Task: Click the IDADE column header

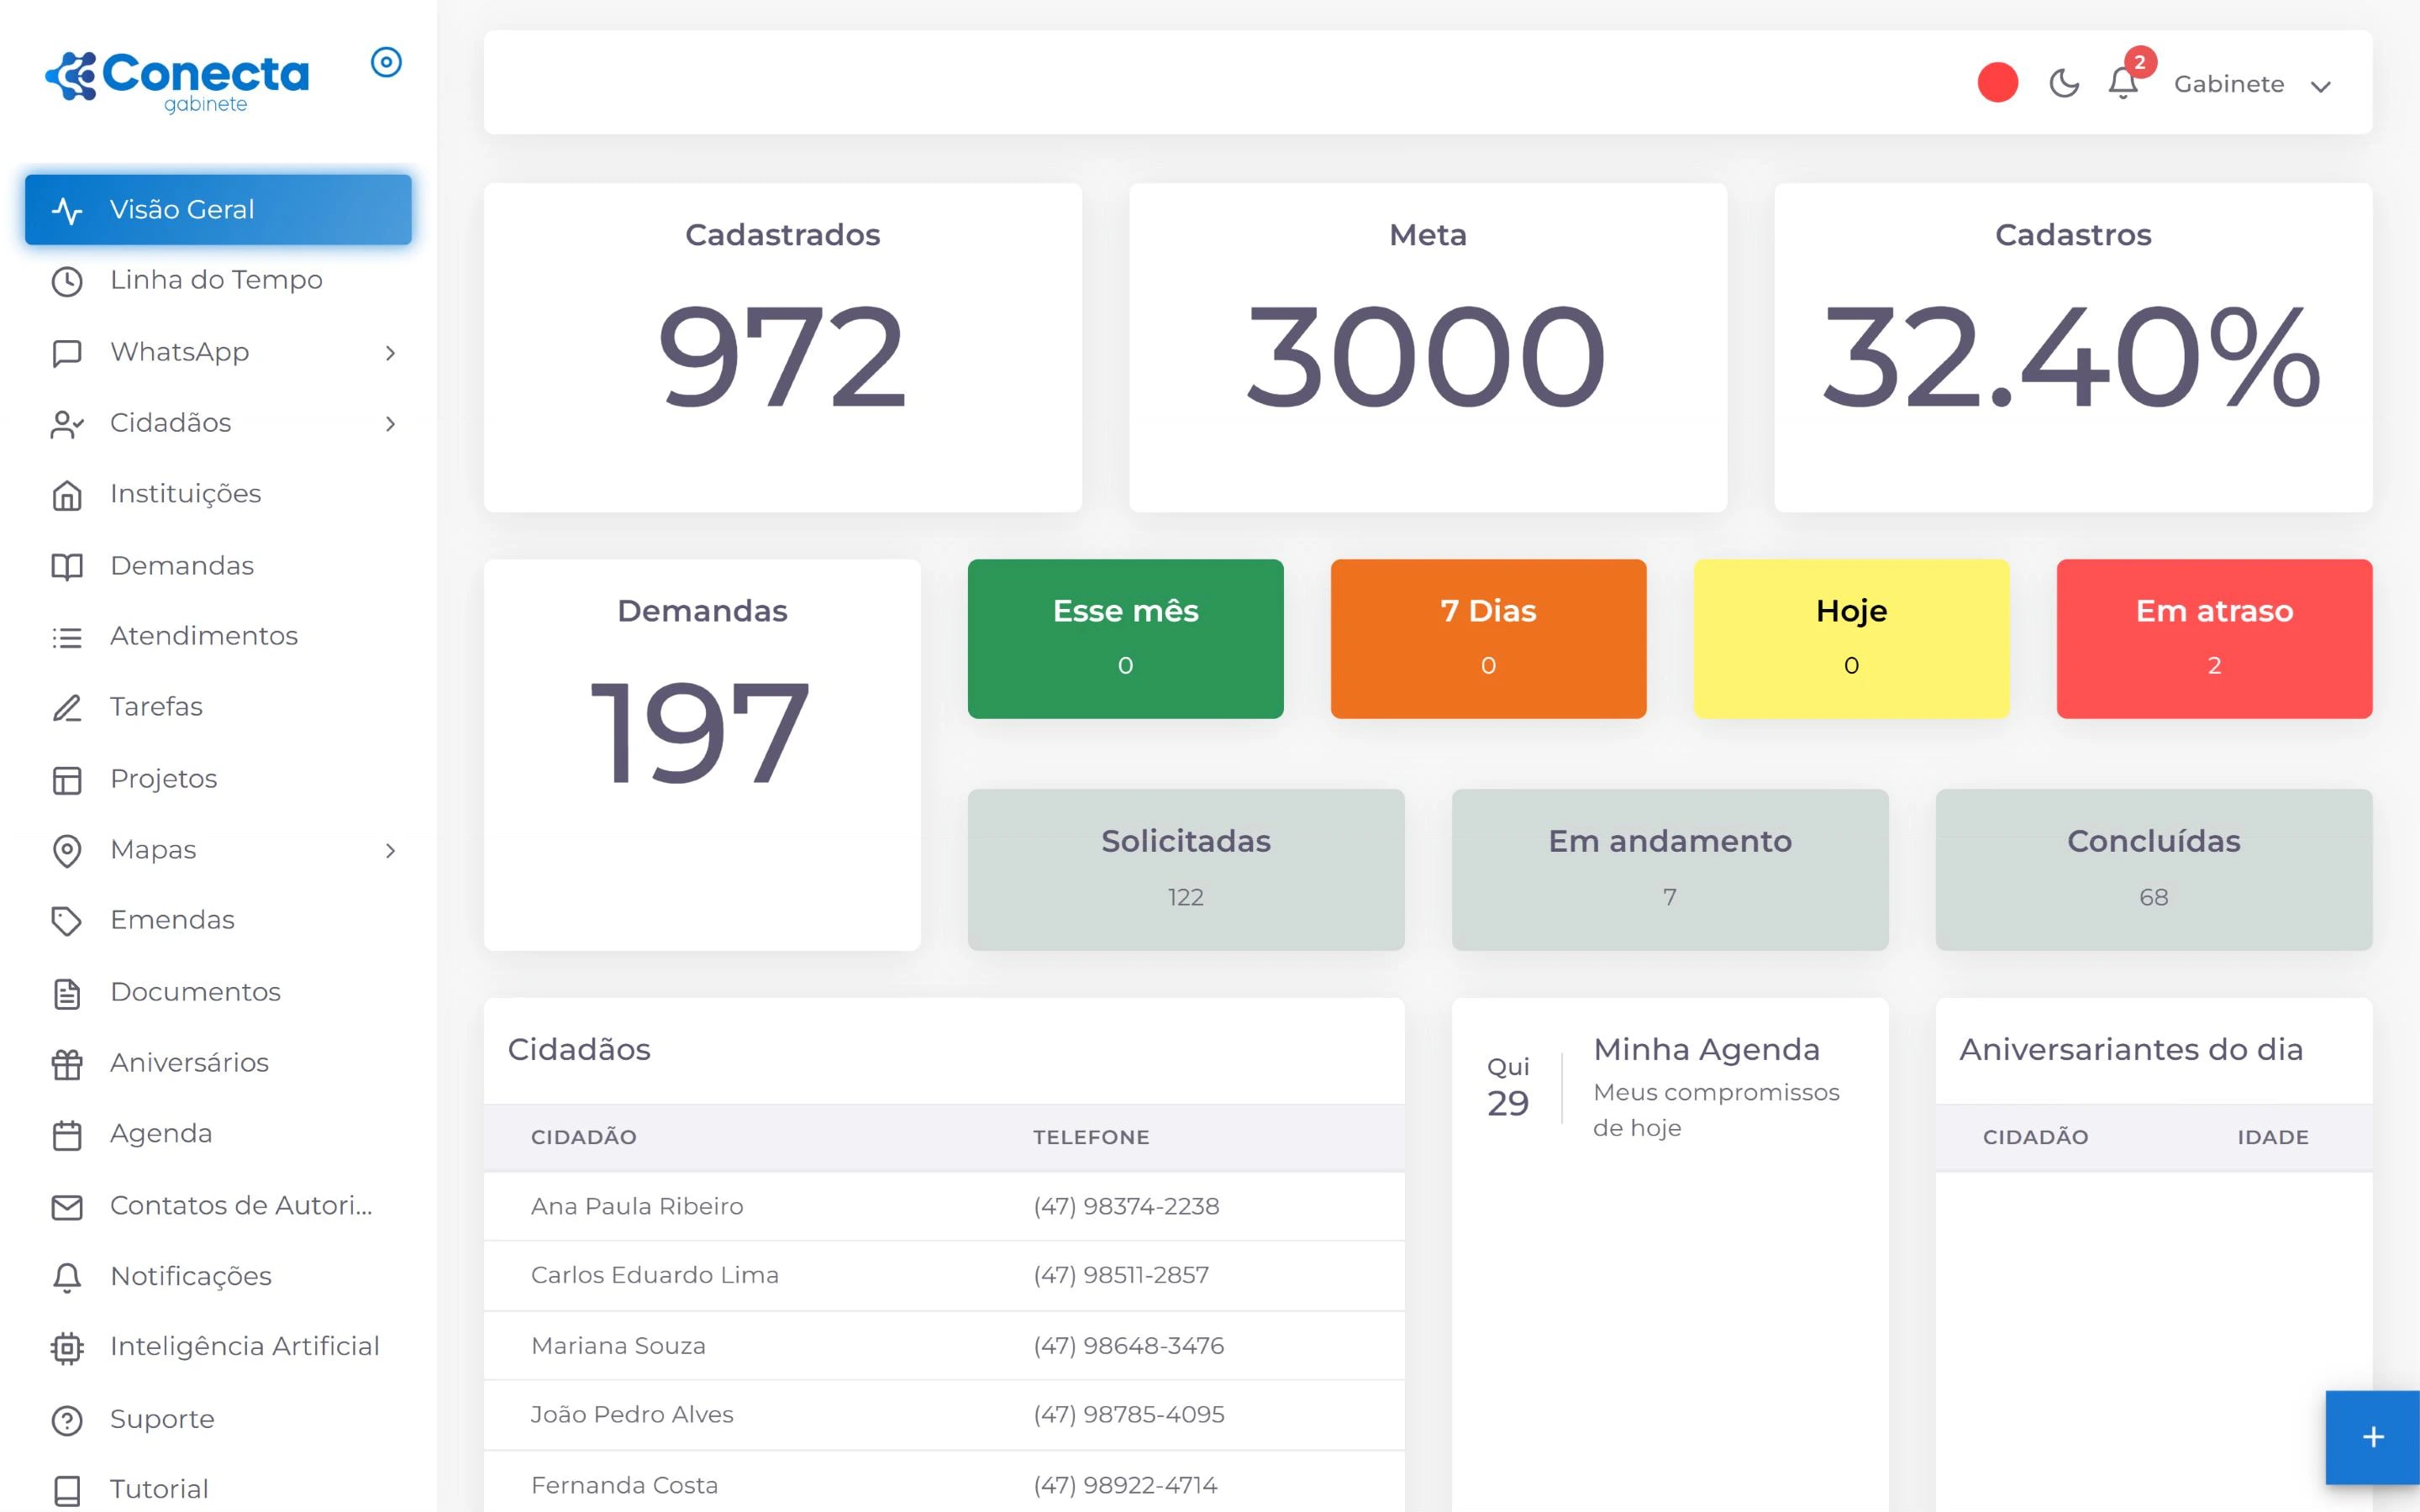Action: pos(2273,1138)
